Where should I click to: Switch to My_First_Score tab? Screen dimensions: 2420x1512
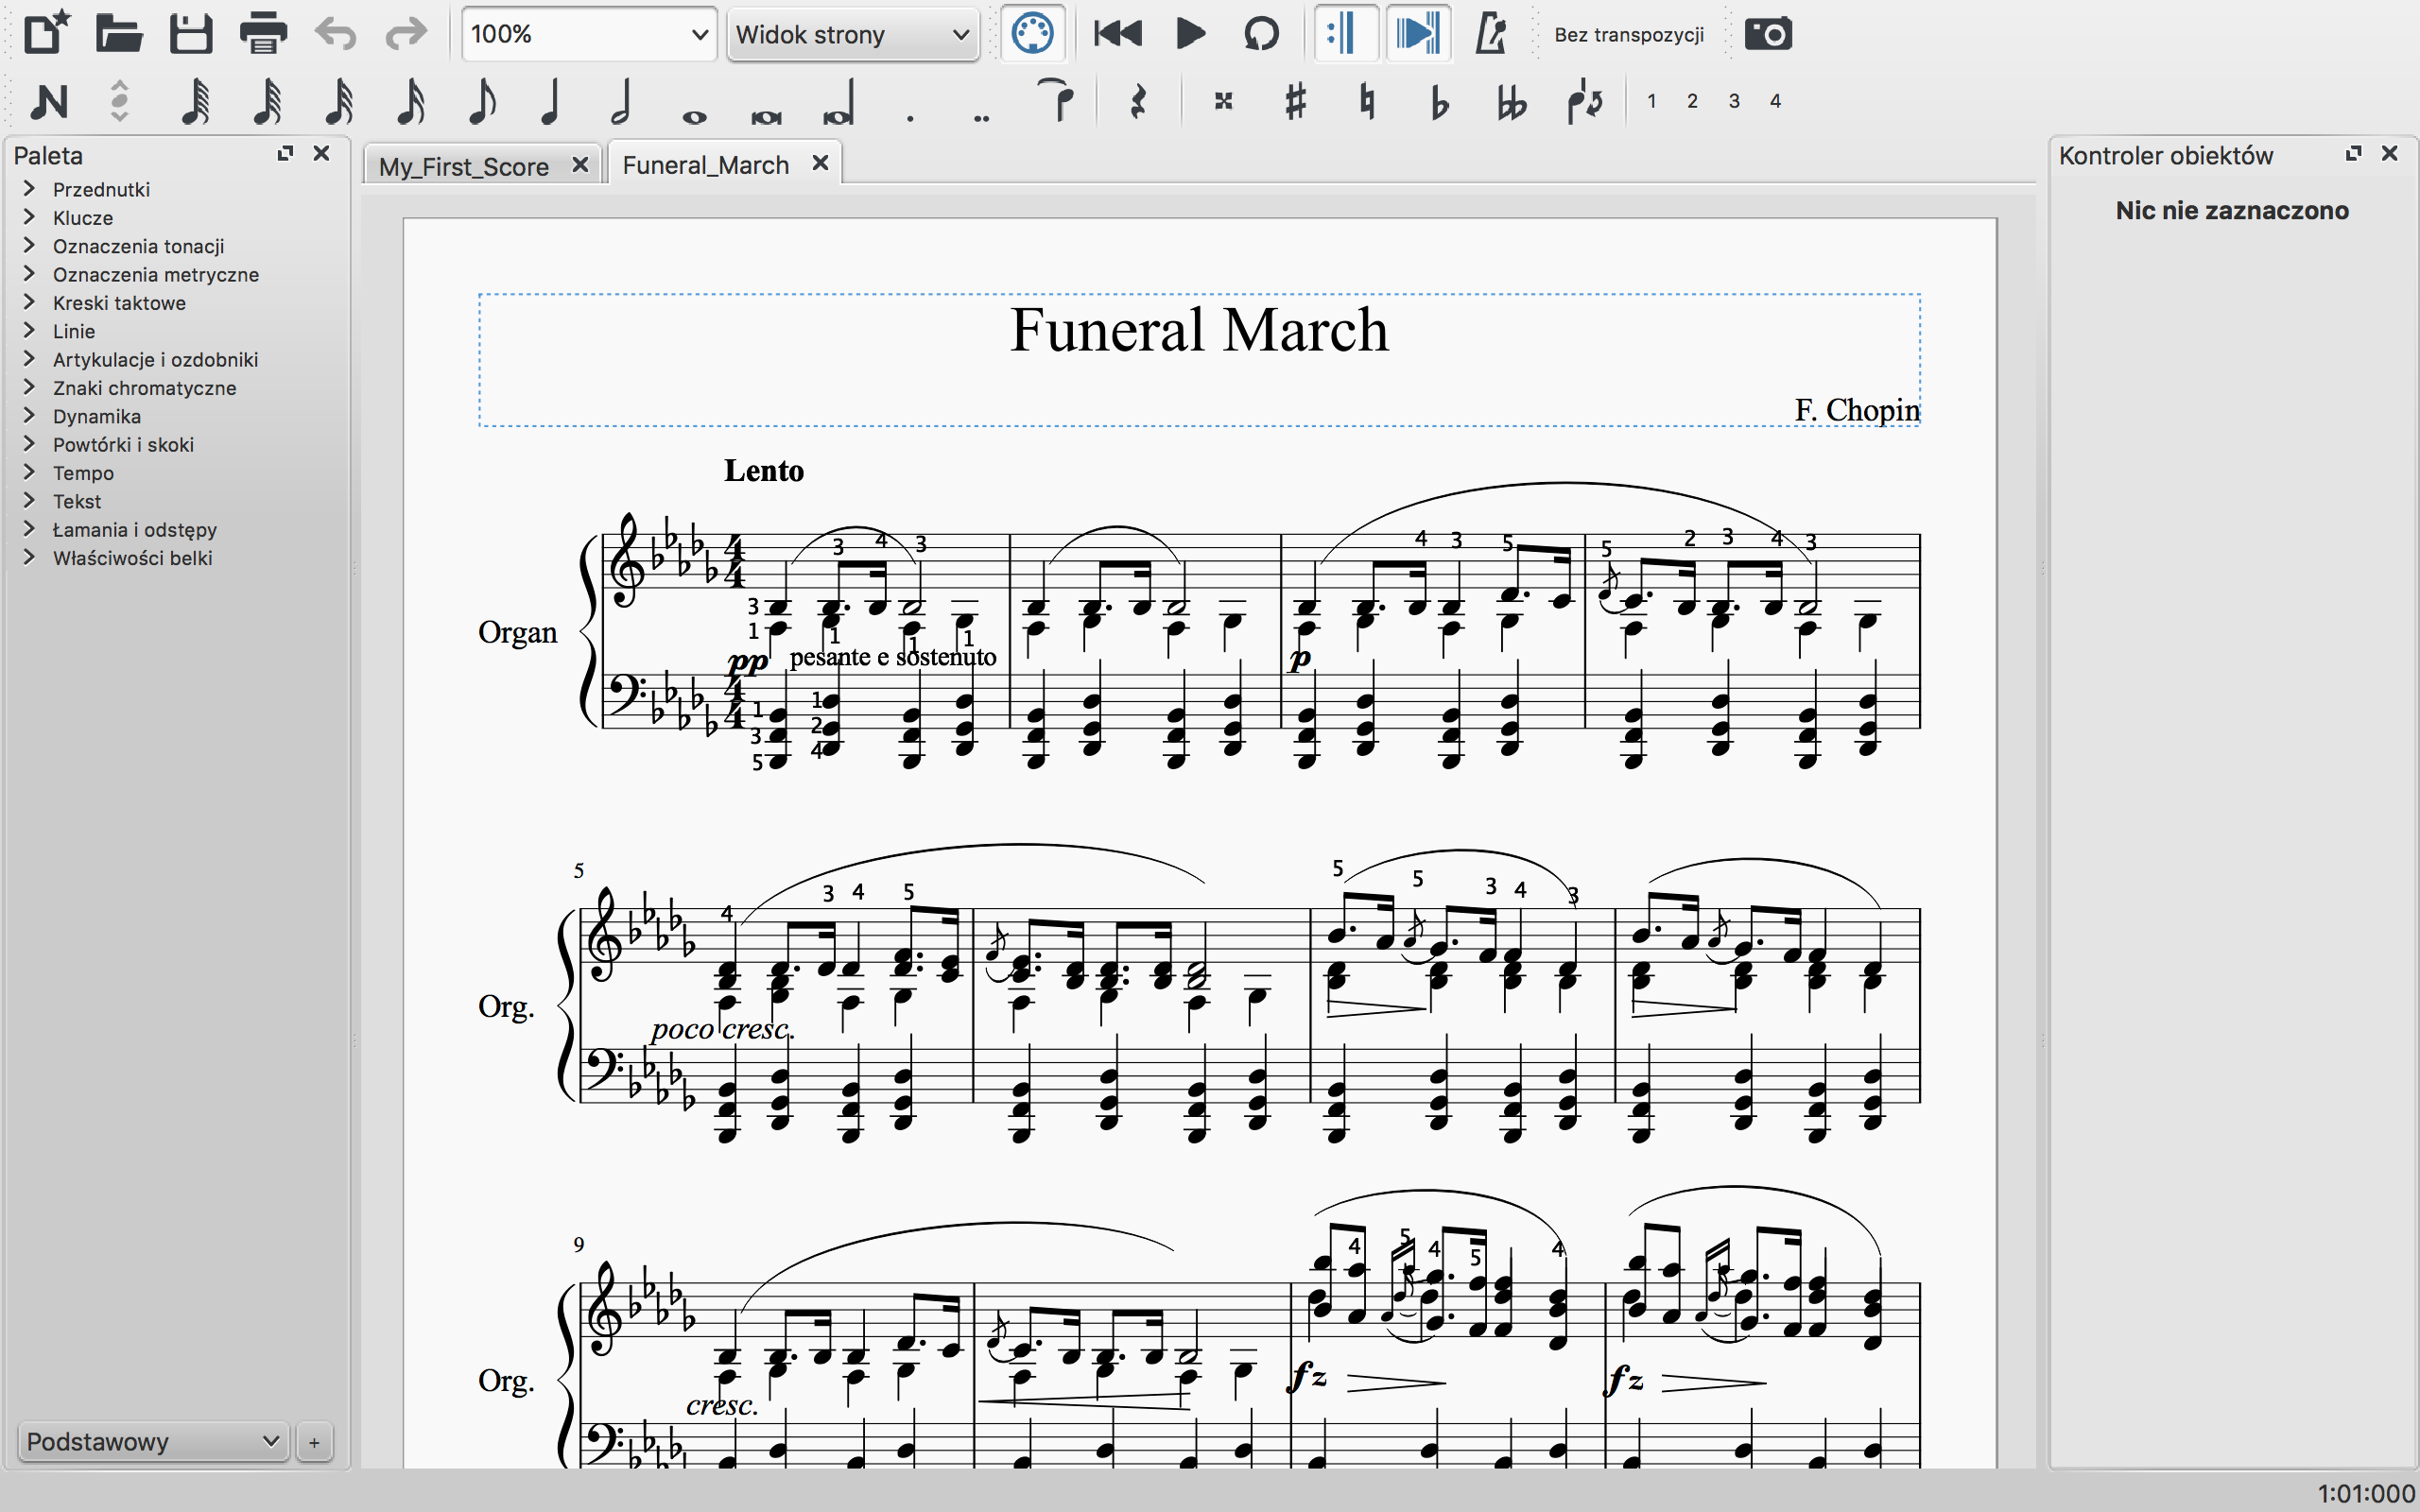463,166
